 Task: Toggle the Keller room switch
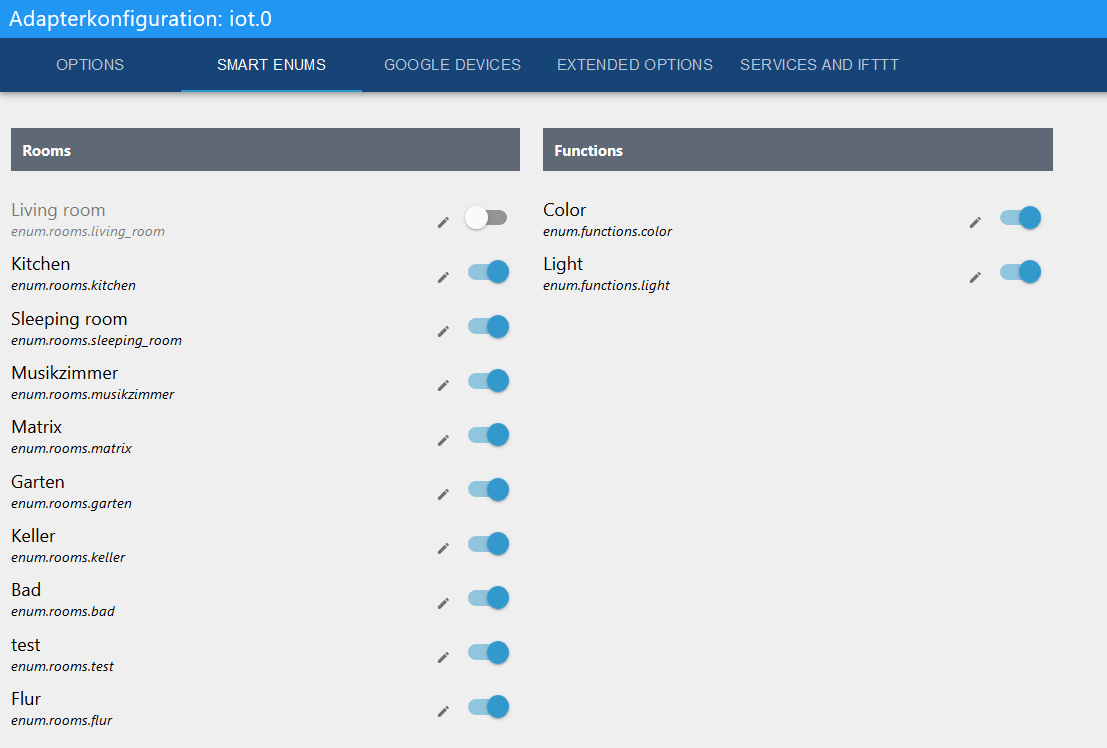point(489,544)
